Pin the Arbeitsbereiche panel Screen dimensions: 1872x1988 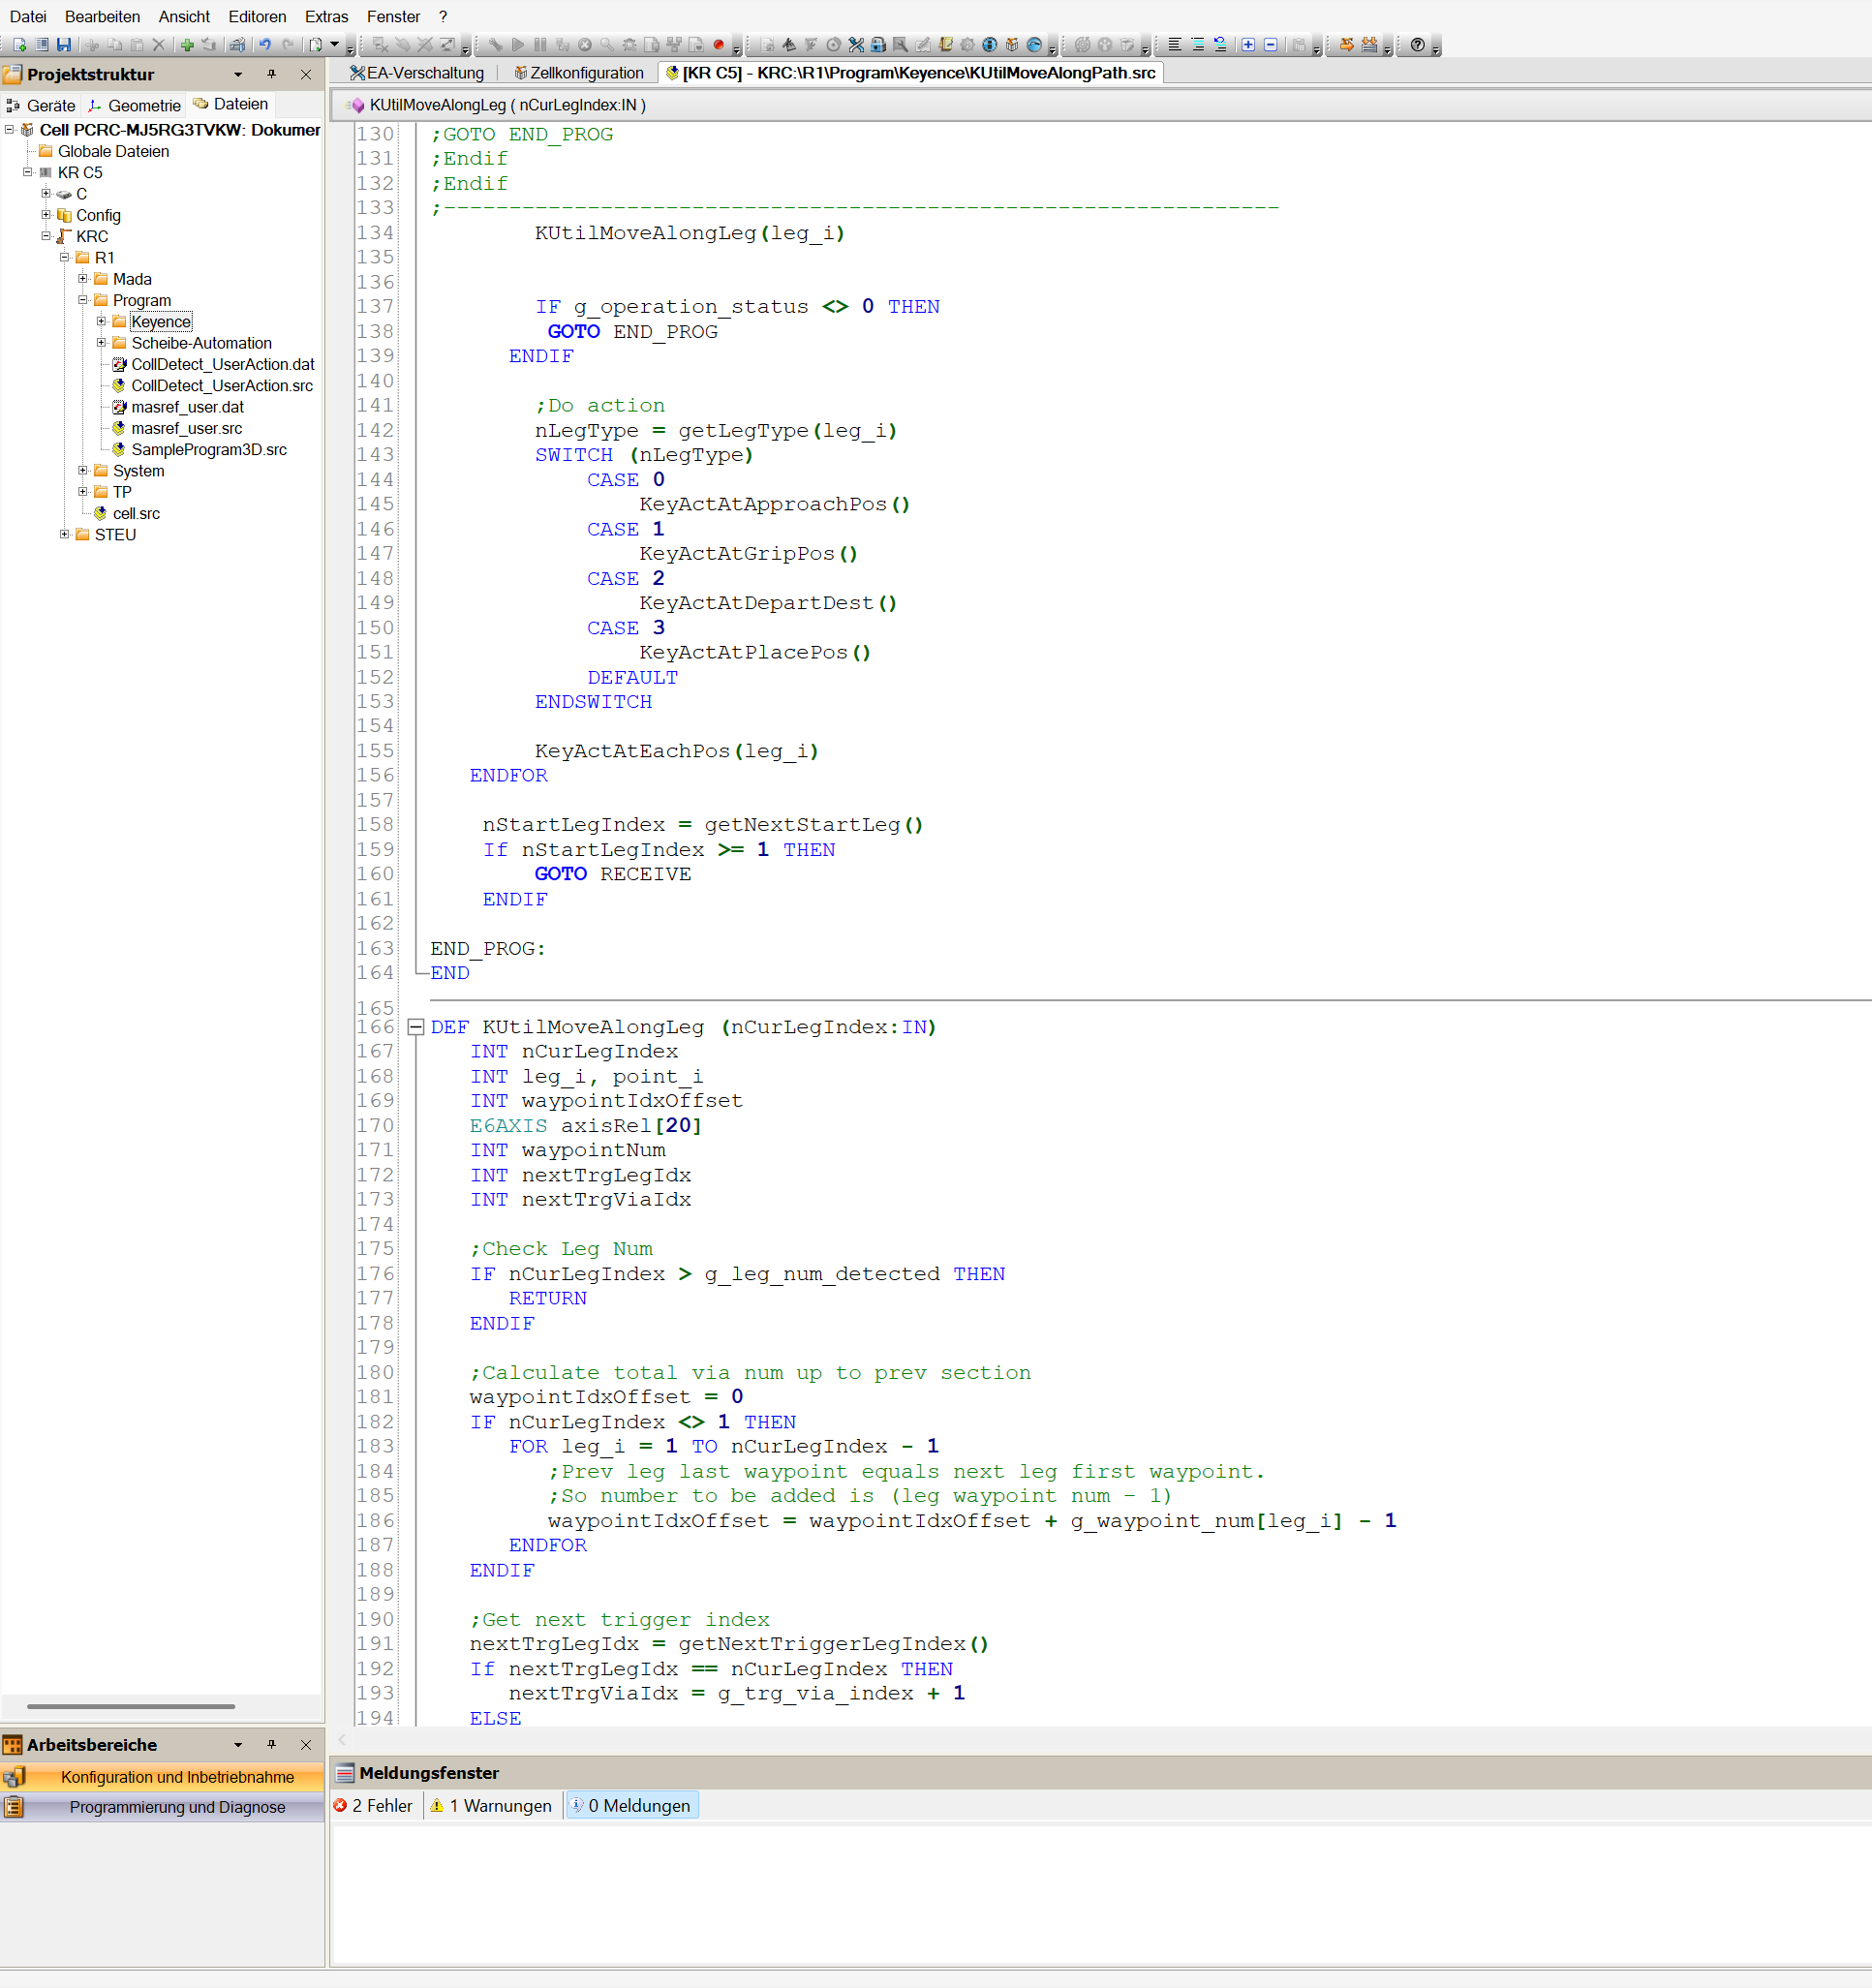click(271, 1744)
